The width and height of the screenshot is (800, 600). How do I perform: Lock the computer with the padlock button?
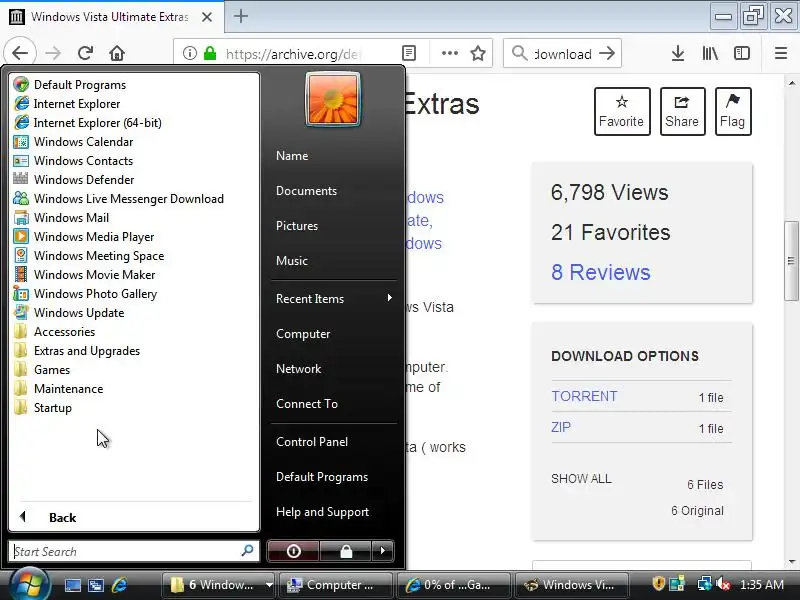pos(346,551)
